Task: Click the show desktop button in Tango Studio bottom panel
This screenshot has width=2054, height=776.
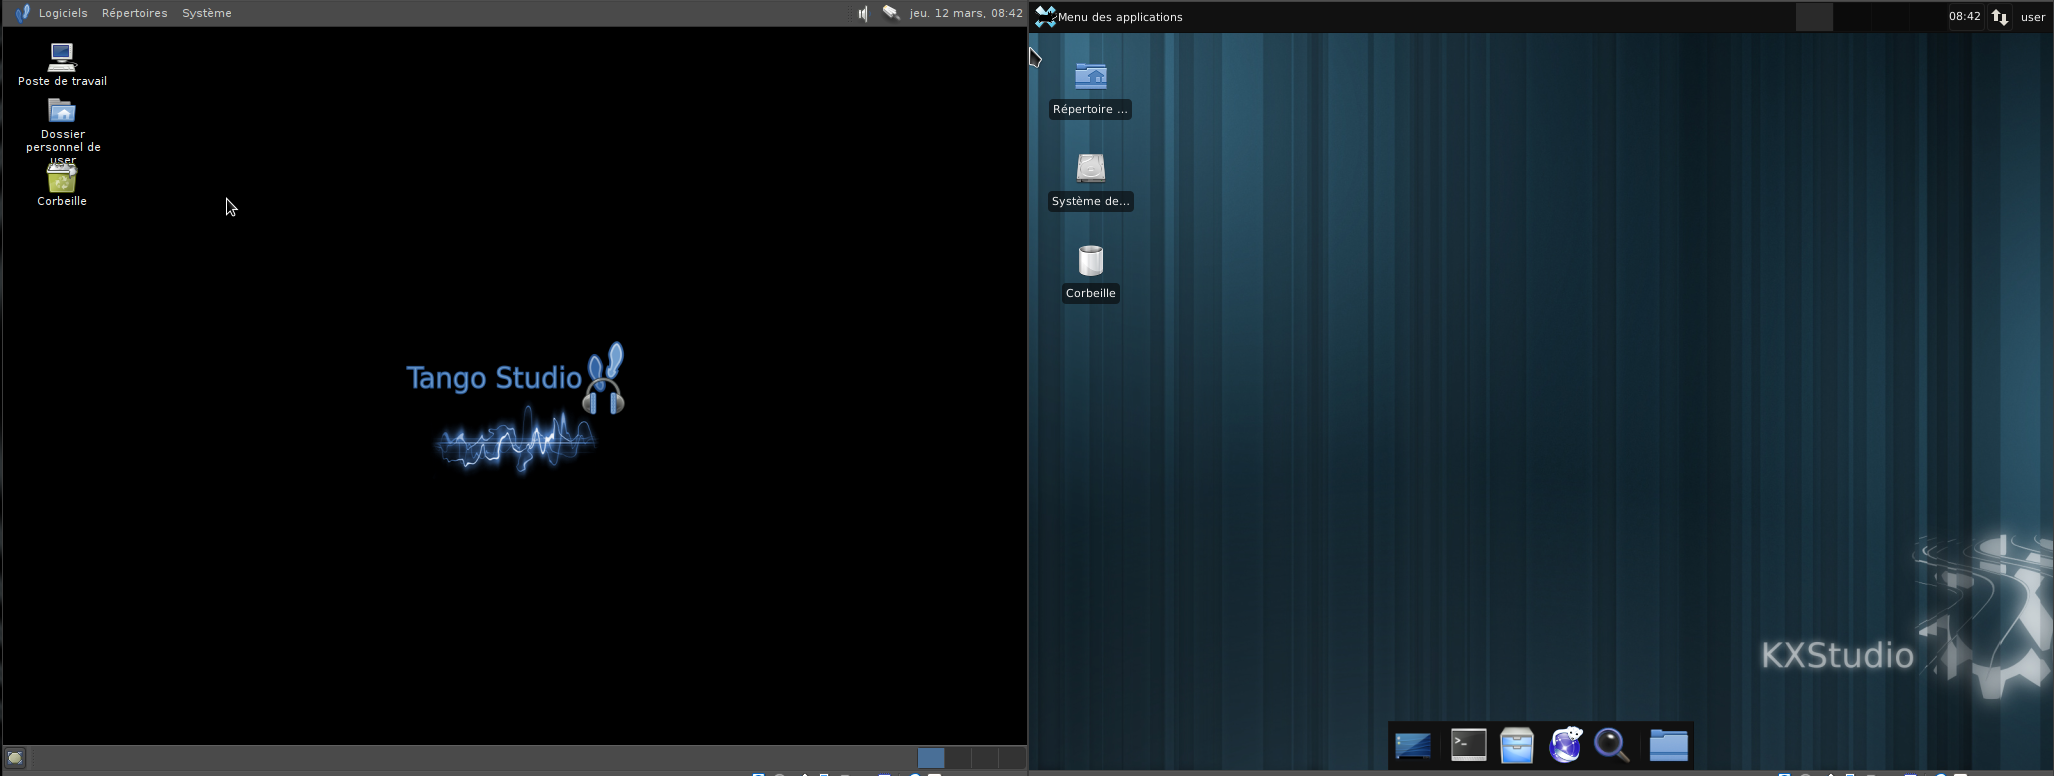Action: click(15, 758)
